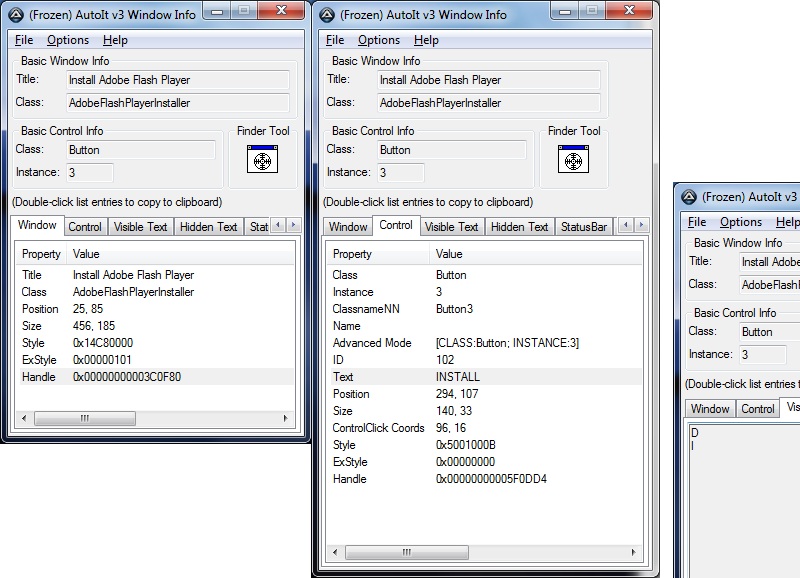Click list scrollbar right arrow in left window
800x578 pixels.
point(285,418)
